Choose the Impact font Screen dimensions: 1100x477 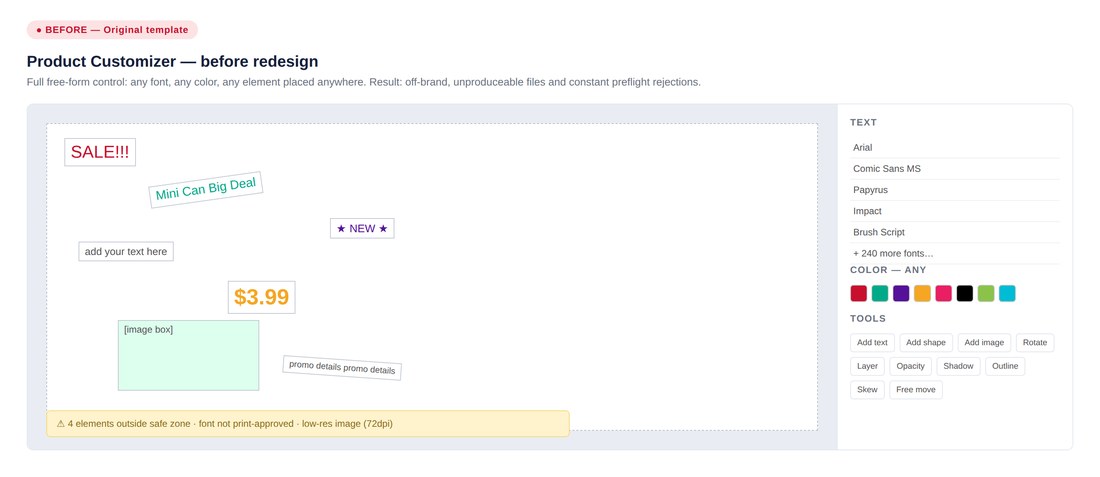(x=954, y=211)
